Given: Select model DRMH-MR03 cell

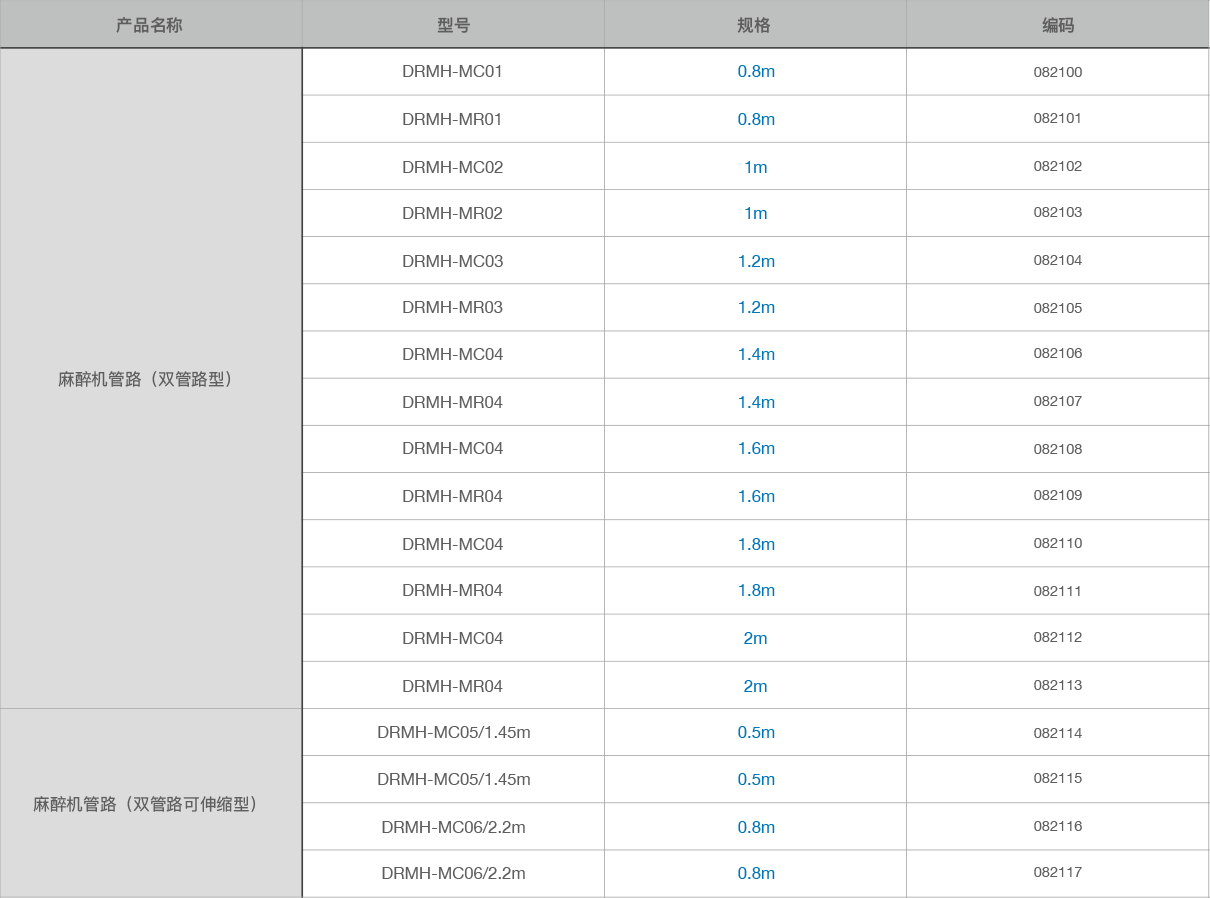Looking at the screenshot, I should pyautogui.click(x=452, y=307).
